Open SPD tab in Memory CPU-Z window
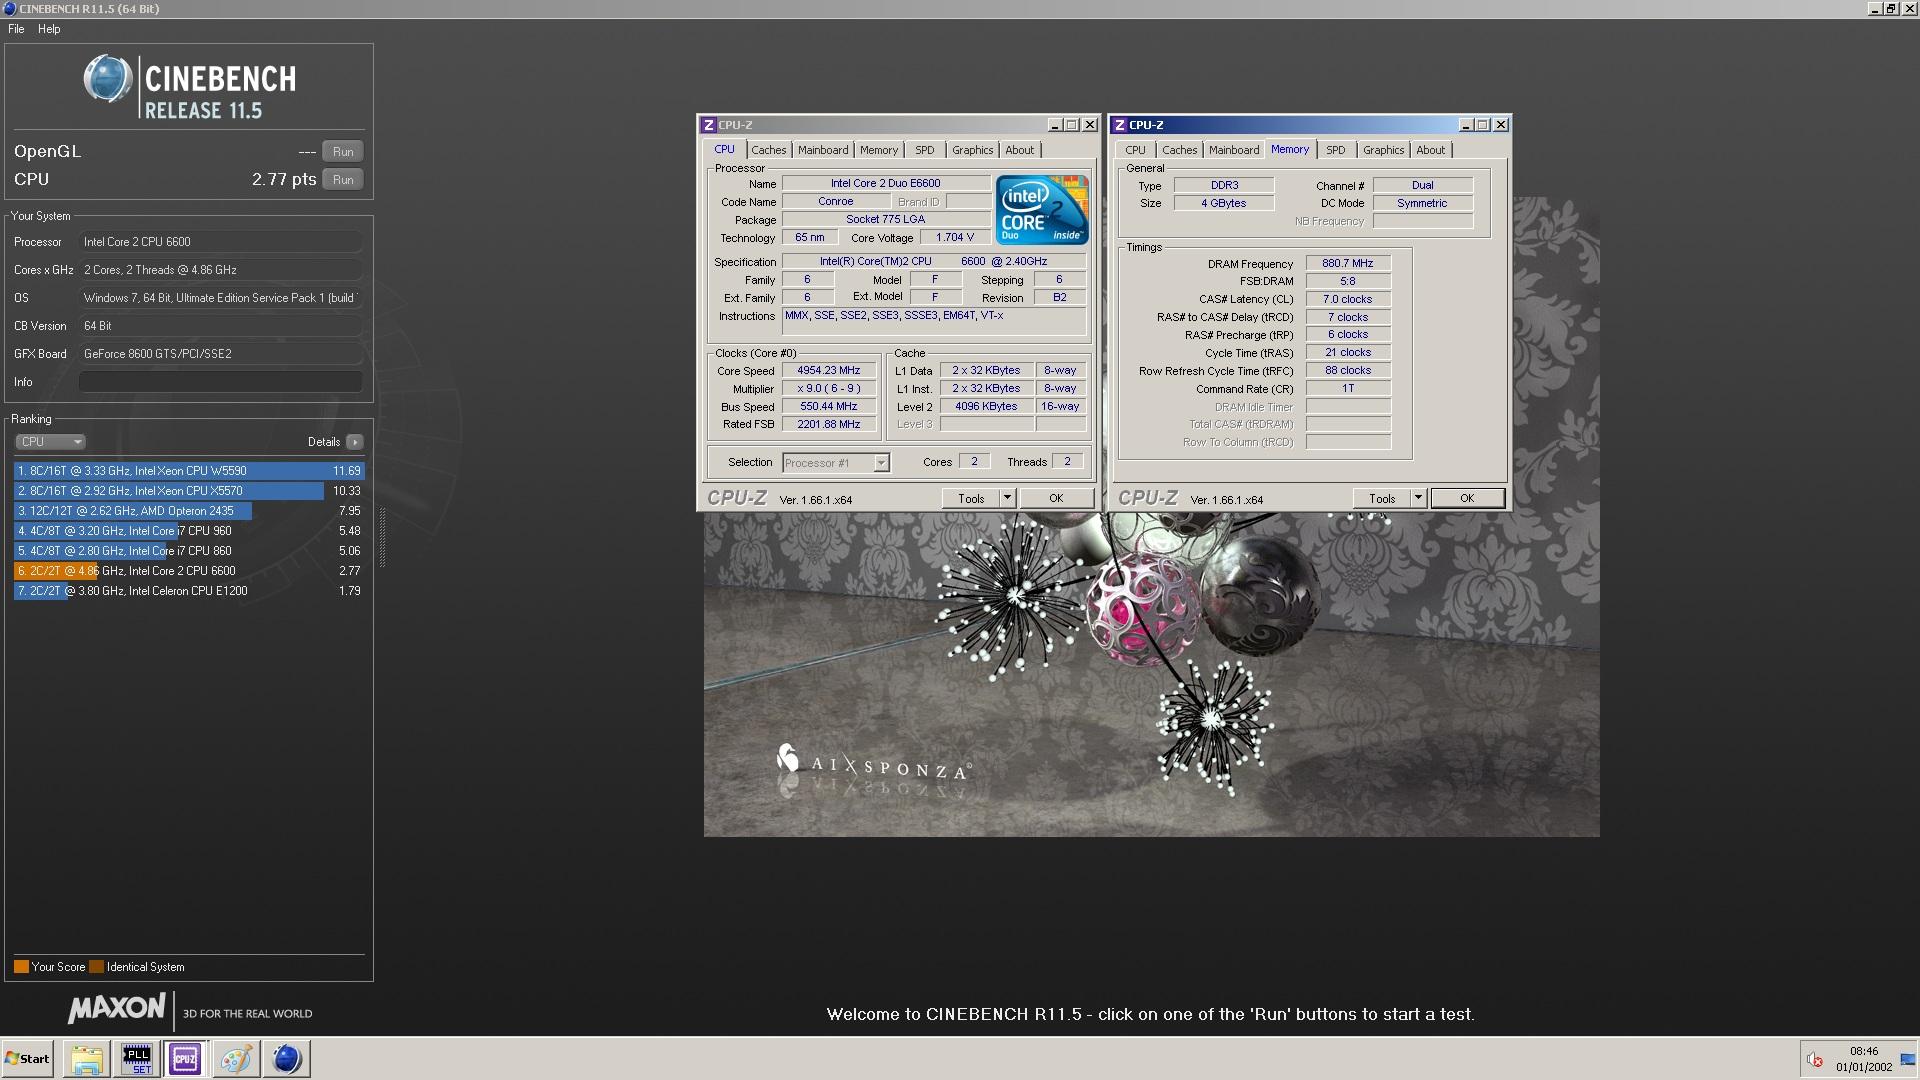 tap(1336, 150)
